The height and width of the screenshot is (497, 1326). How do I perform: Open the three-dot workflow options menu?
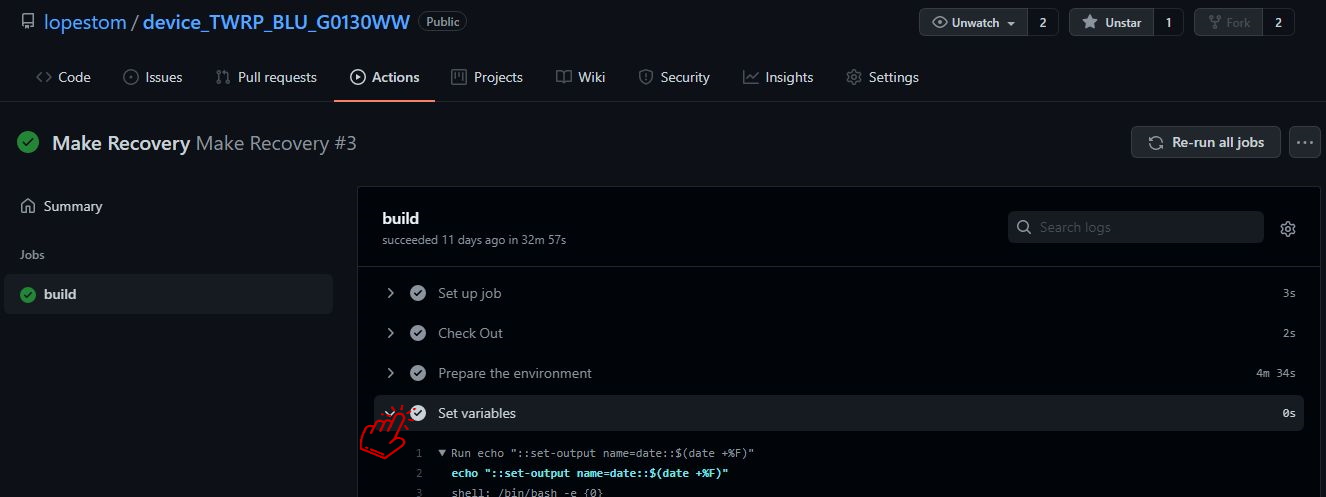1304,142
